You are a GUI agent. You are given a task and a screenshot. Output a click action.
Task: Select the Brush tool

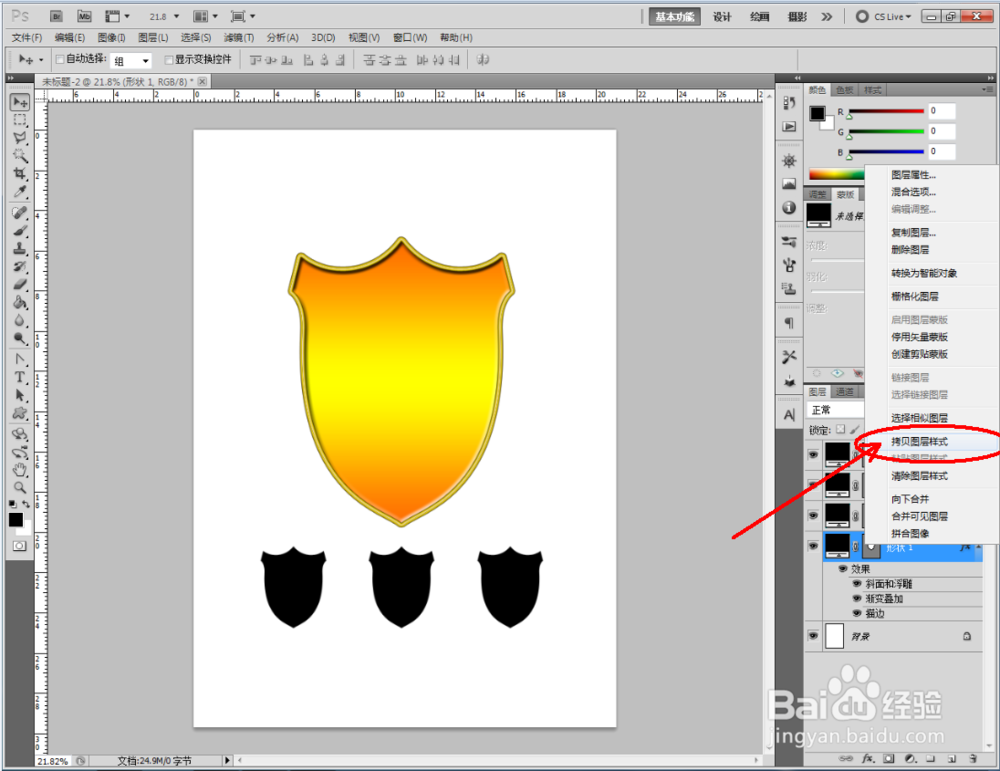click(20, 230)
